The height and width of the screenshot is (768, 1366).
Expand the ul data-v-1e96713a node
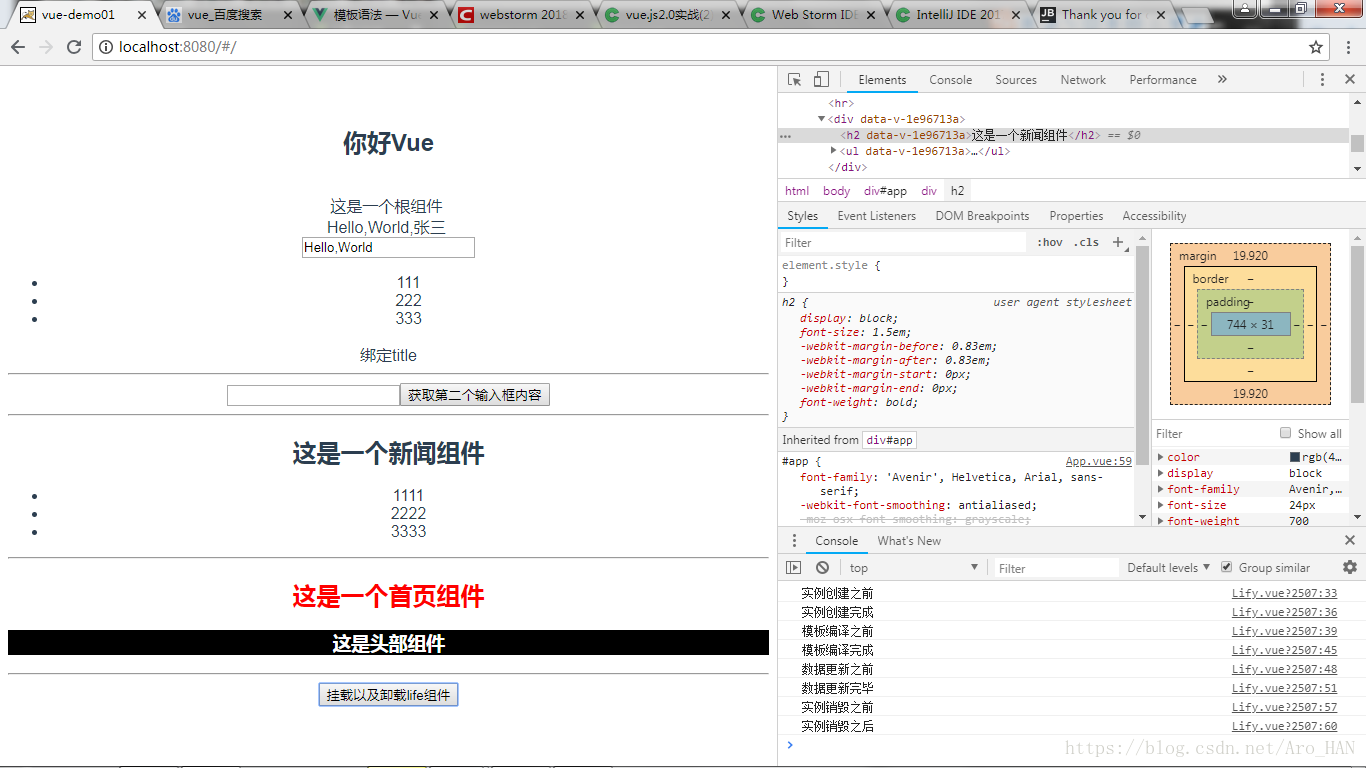point(834,151)
